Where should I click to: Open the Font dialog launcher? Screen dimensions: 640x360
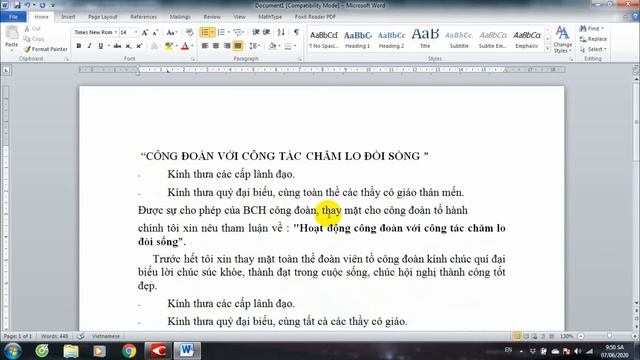click(x=193, y=59)
